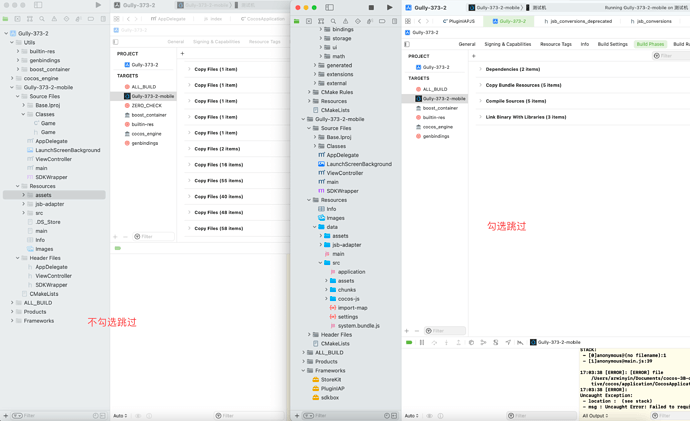The image size is (690, 421).
Task: Hide project and targets list in left window
Action: pyautogui.click(x=116, y=42)
